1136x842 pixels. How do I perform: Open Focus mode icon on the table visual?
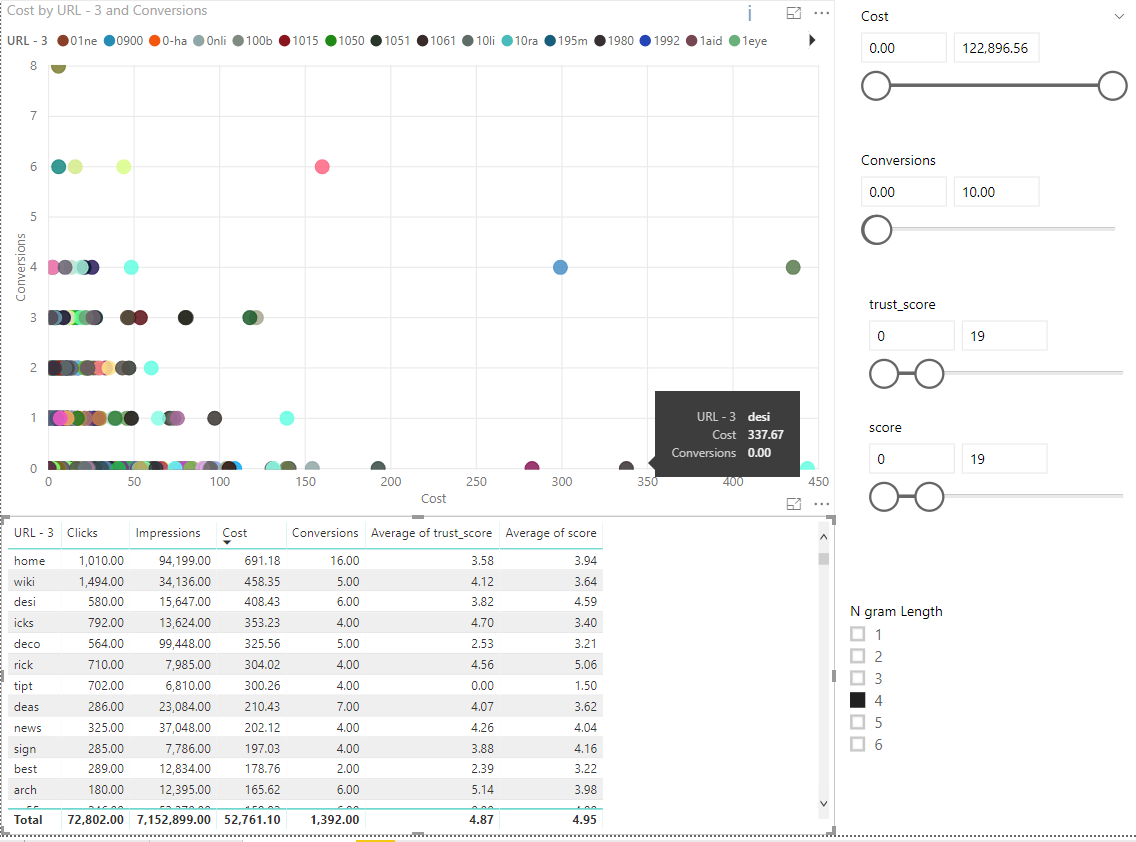pos(795,504)
